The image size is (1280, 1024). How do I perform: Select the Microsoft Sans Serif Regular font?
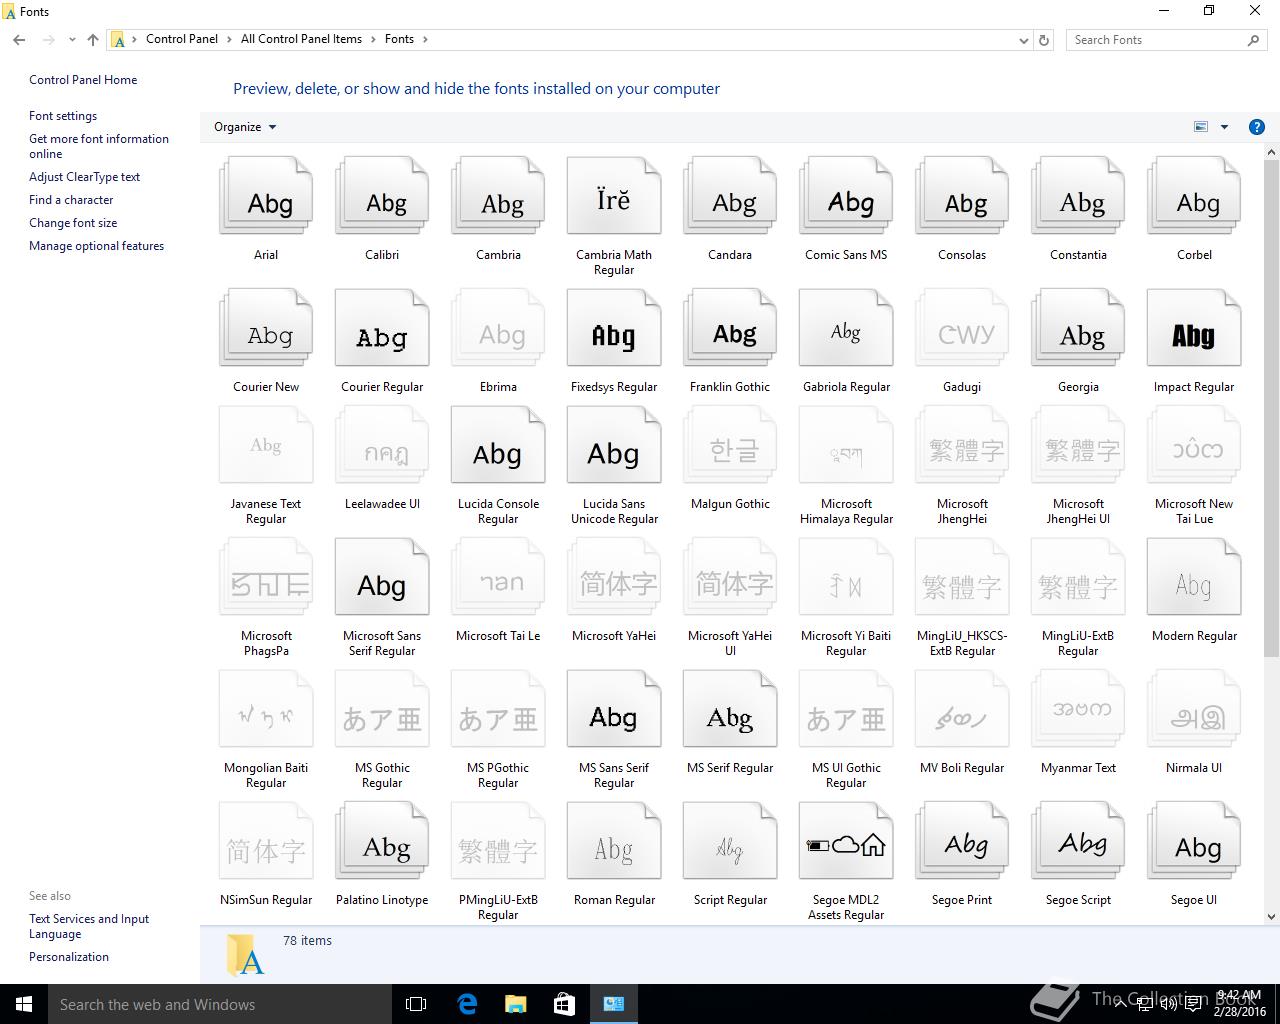click(x=382, y=578)
